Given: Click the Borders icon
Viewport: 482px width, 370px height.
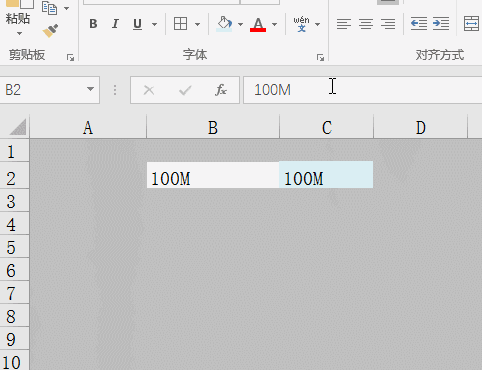Looking at the screenshot, I should (x=180, y=24).
